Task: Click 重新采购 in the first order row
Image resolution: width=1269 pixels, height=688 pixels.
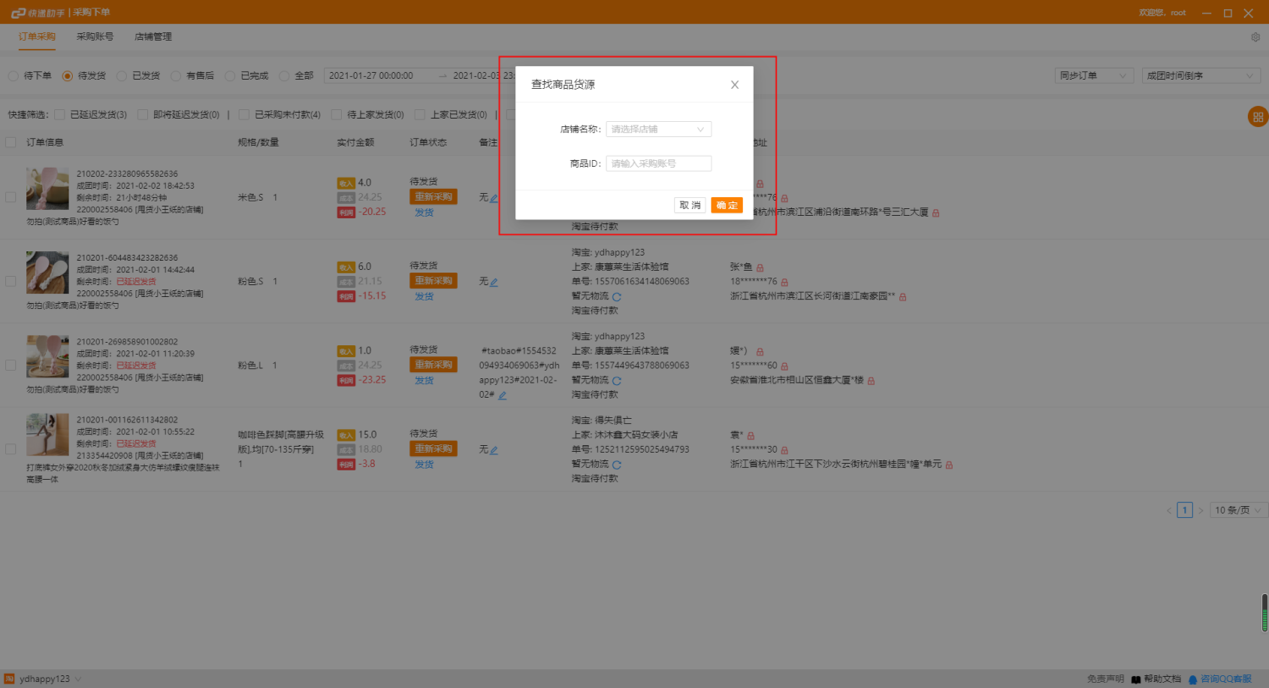Action: point(432,197)
